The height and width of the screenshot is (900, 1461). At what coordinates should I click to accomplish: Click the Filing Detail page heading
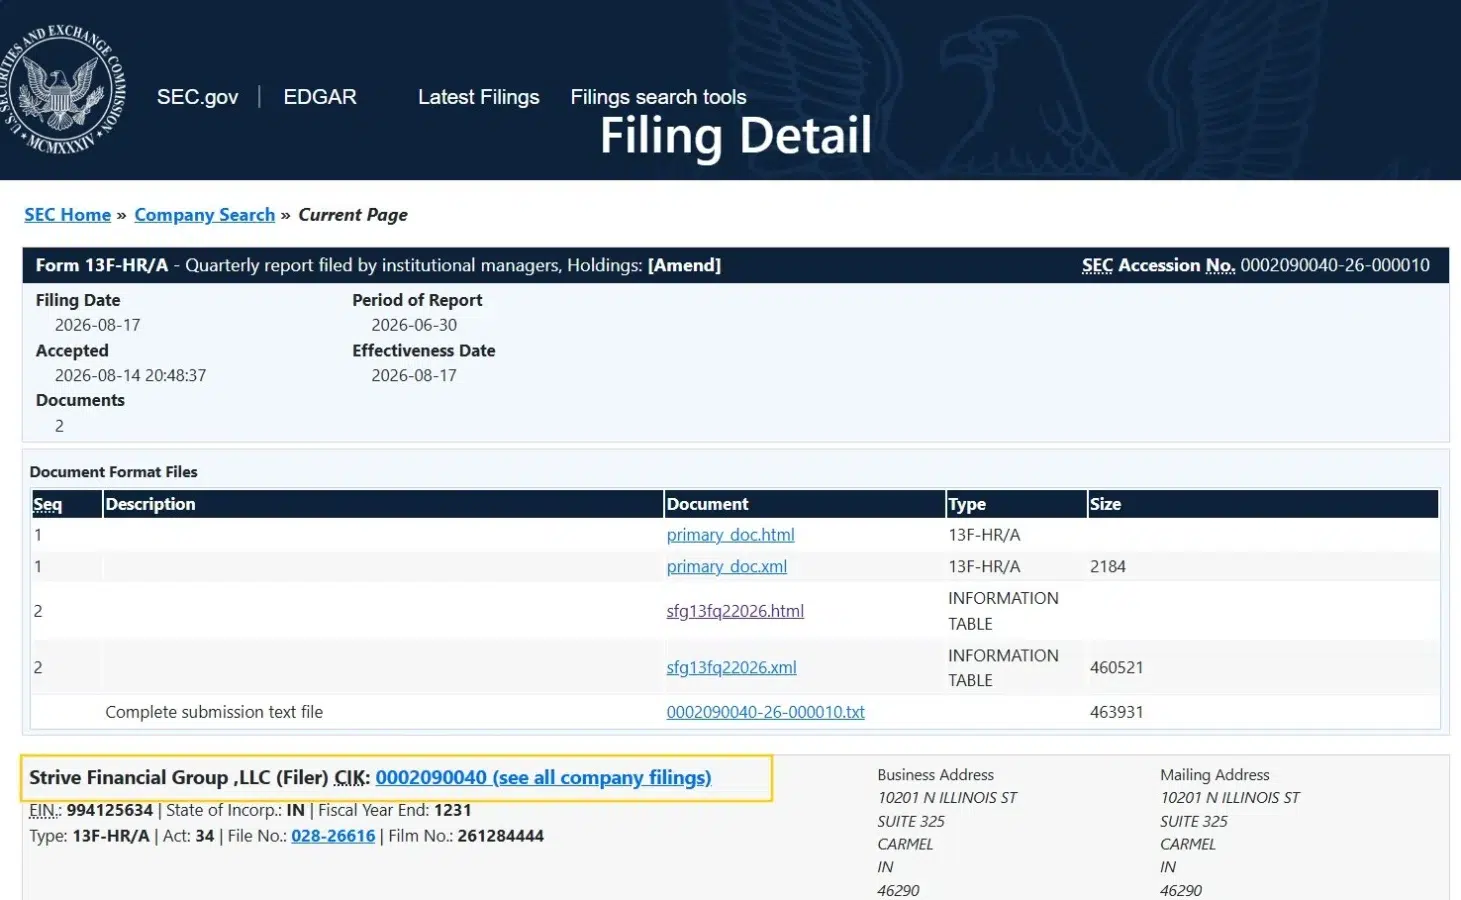(x=735, y=135)
